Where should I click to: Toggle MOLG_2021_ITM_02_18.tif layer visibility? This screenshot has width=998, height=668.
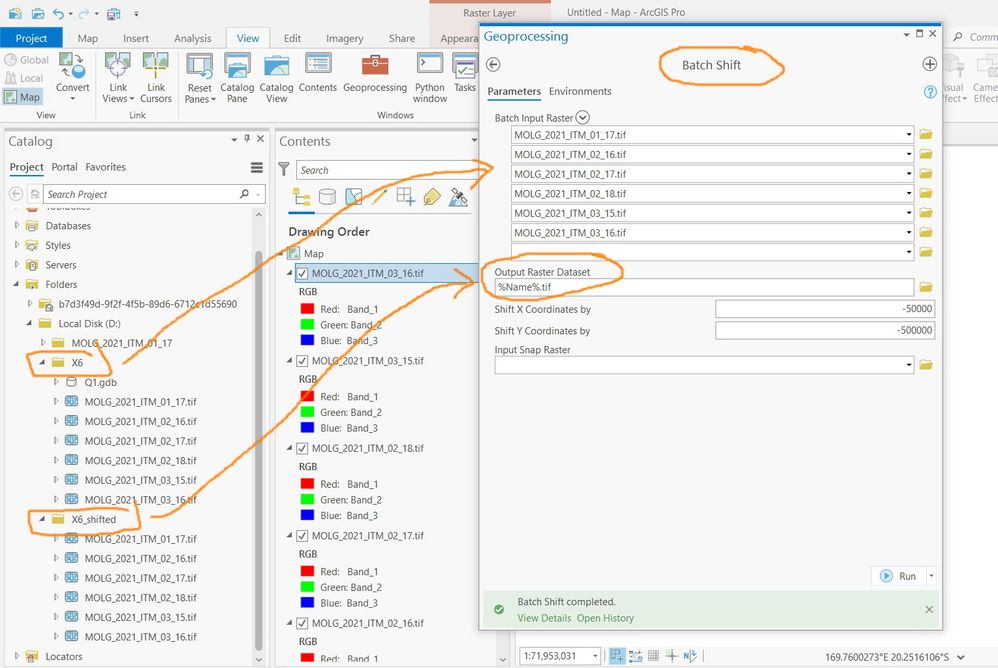[x=302, y=449]
